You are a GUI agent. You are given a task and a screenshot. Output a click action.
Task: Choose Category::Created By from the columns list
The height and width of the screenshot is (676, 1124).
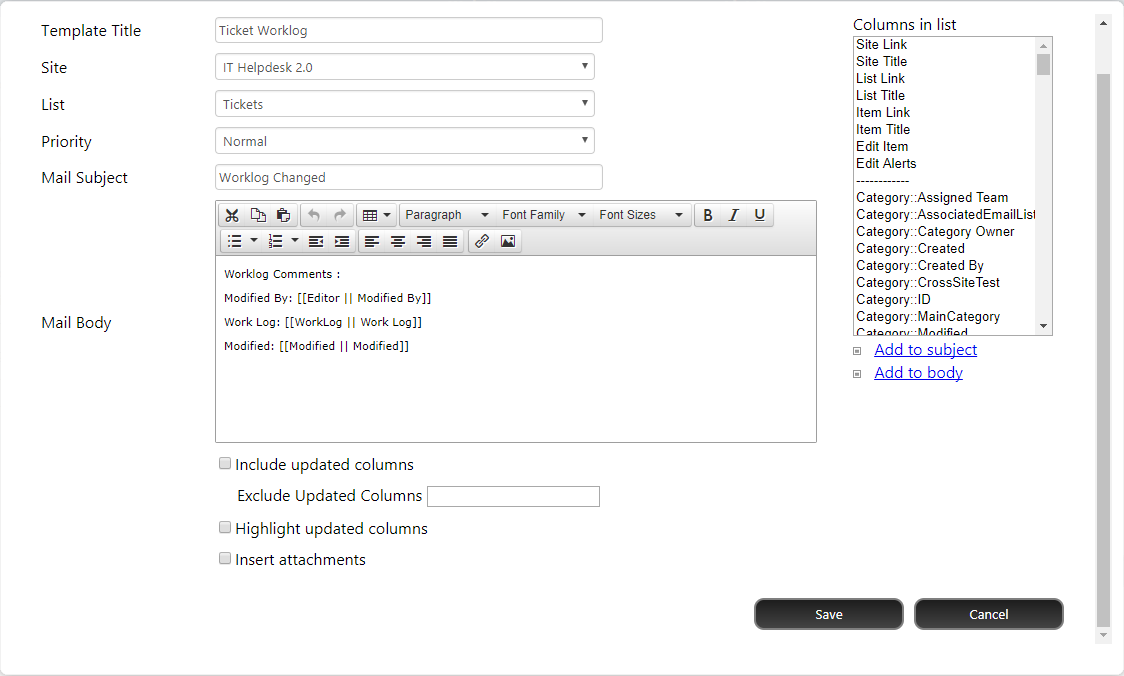tap(920, 265)
